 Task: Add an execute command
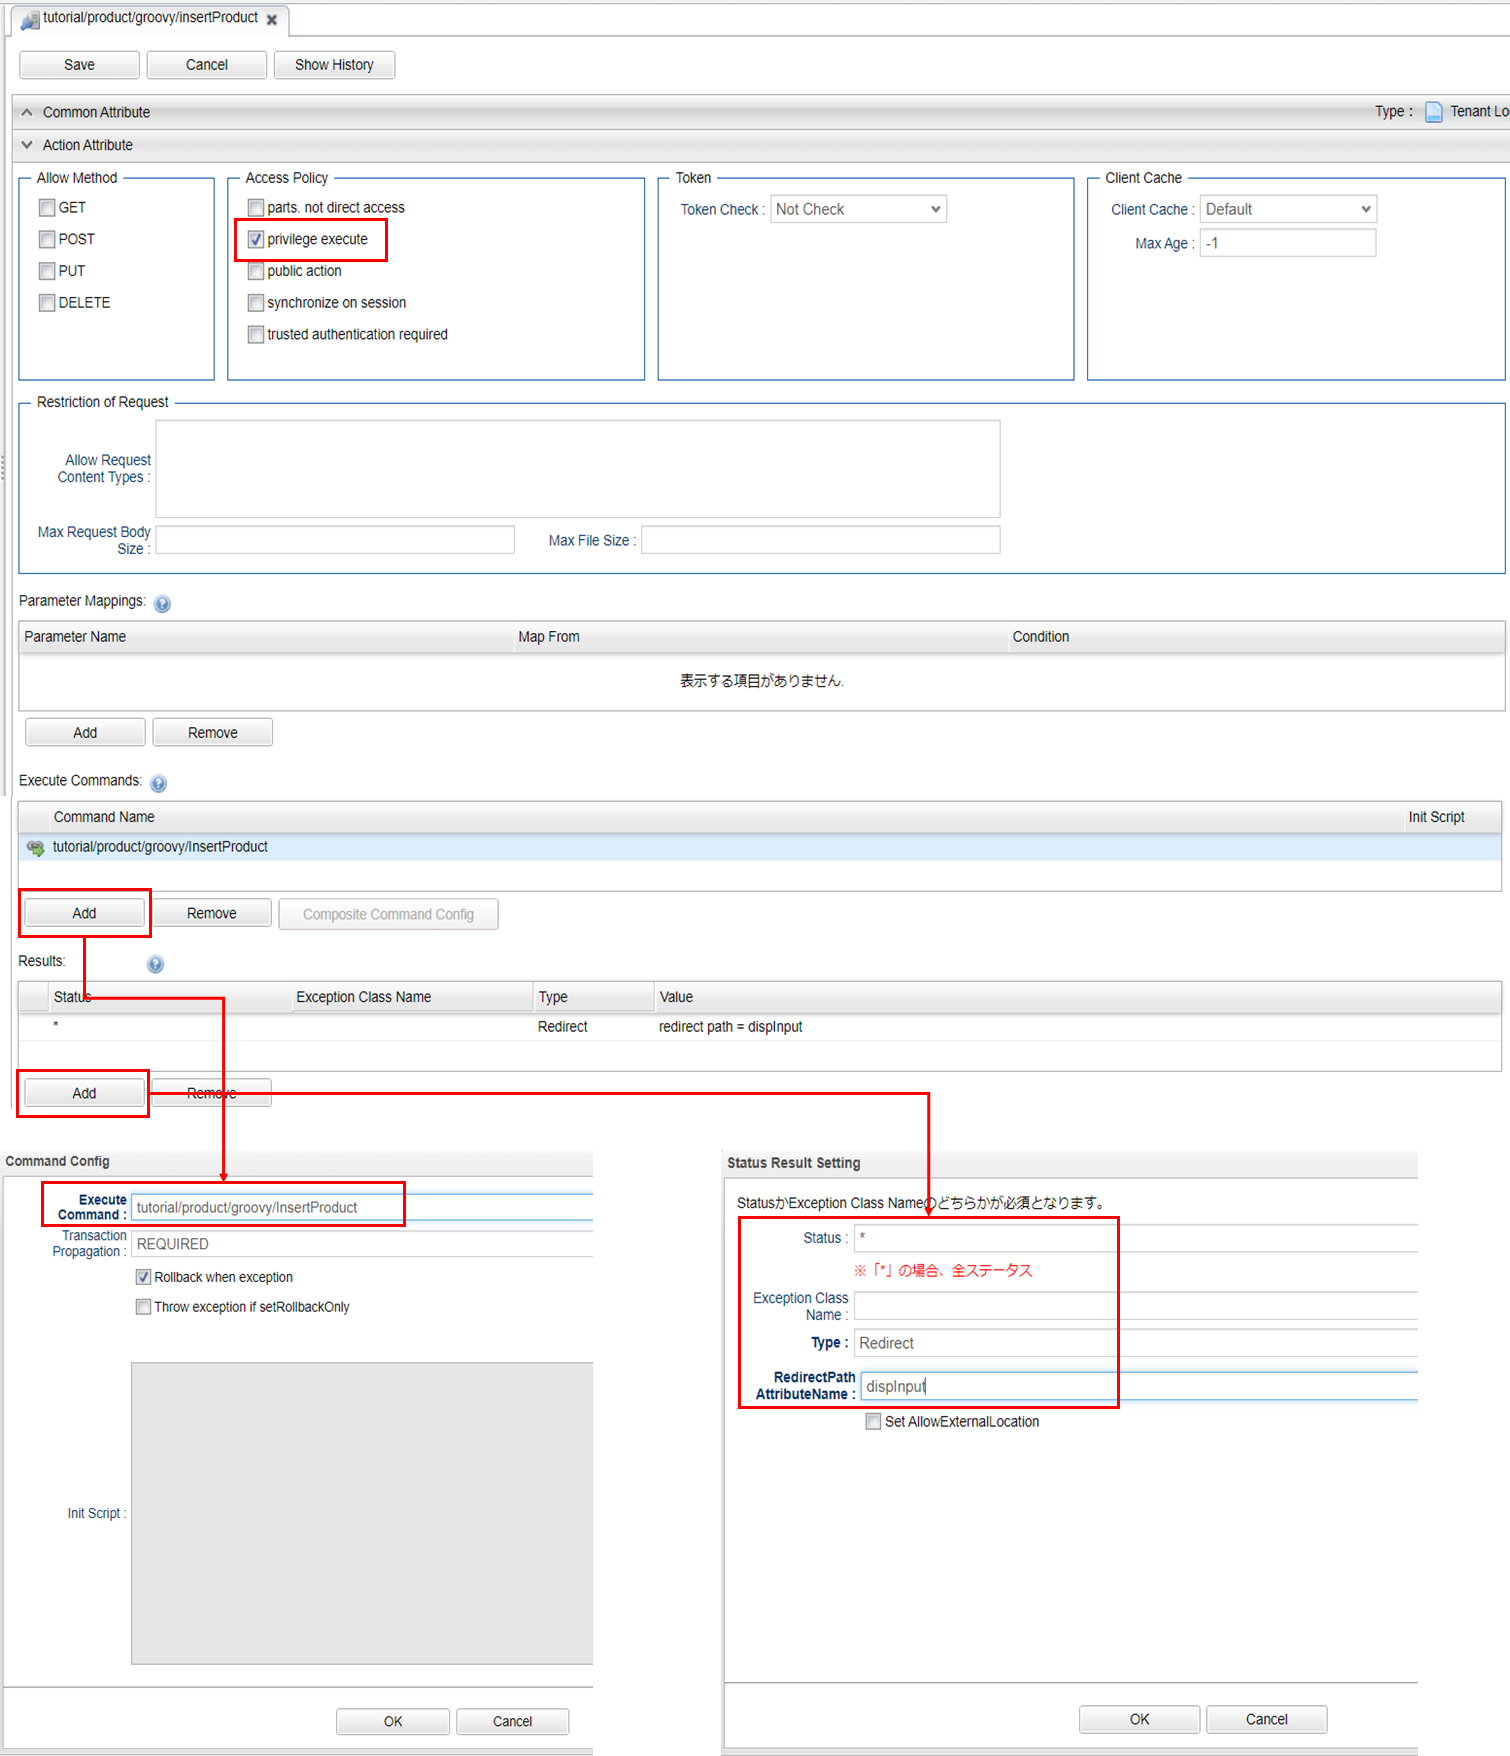point(84,913)
